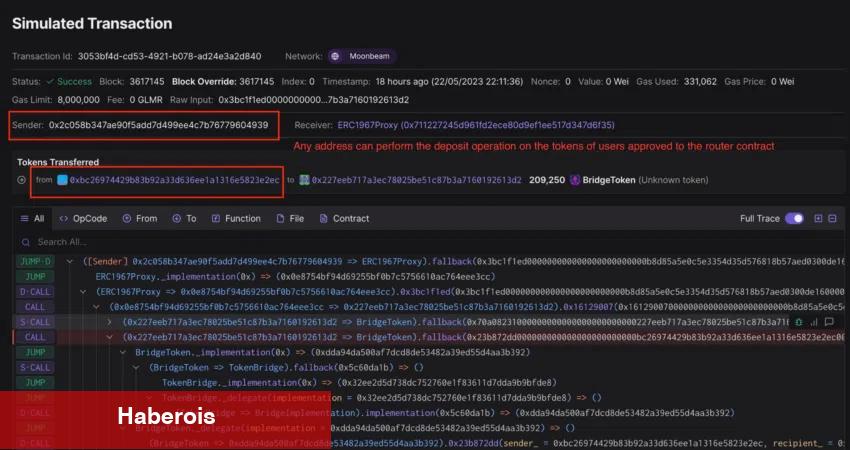
Task: Click the Block Override 3617145 value
Action: point(256,82)
